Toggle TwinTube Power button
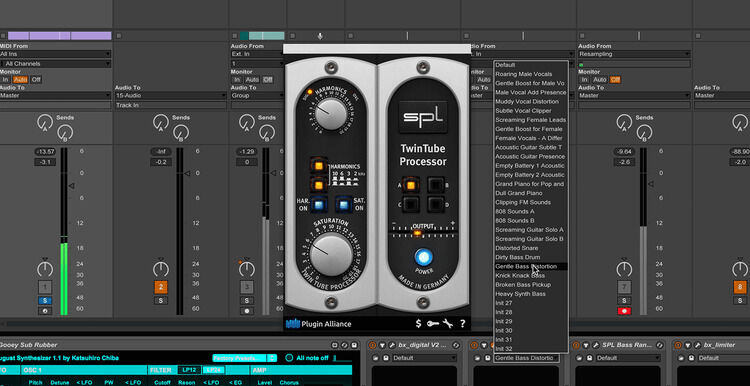750x386 pixels. (x=423, y=257)
